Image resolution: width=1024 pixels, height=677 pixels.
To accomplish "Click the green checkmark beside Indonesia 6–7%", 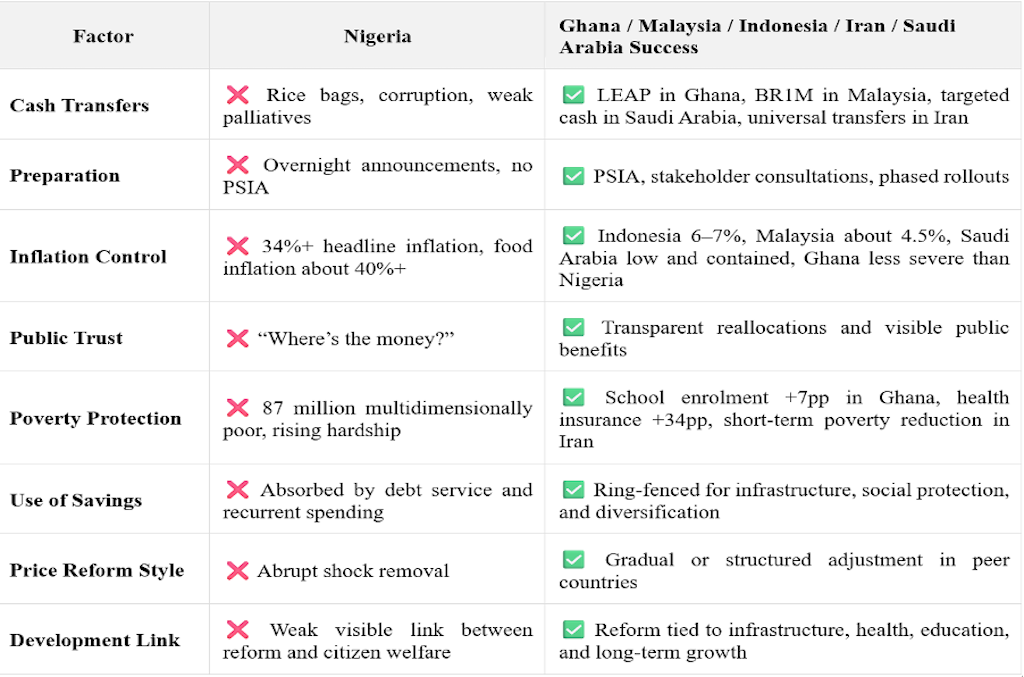I will click(573, 236).
